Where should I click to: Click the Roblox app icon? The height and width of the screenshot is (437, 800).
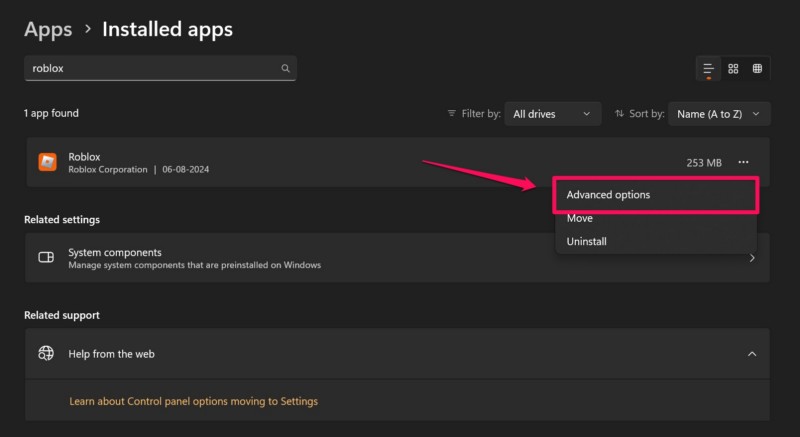coord(47,162)
